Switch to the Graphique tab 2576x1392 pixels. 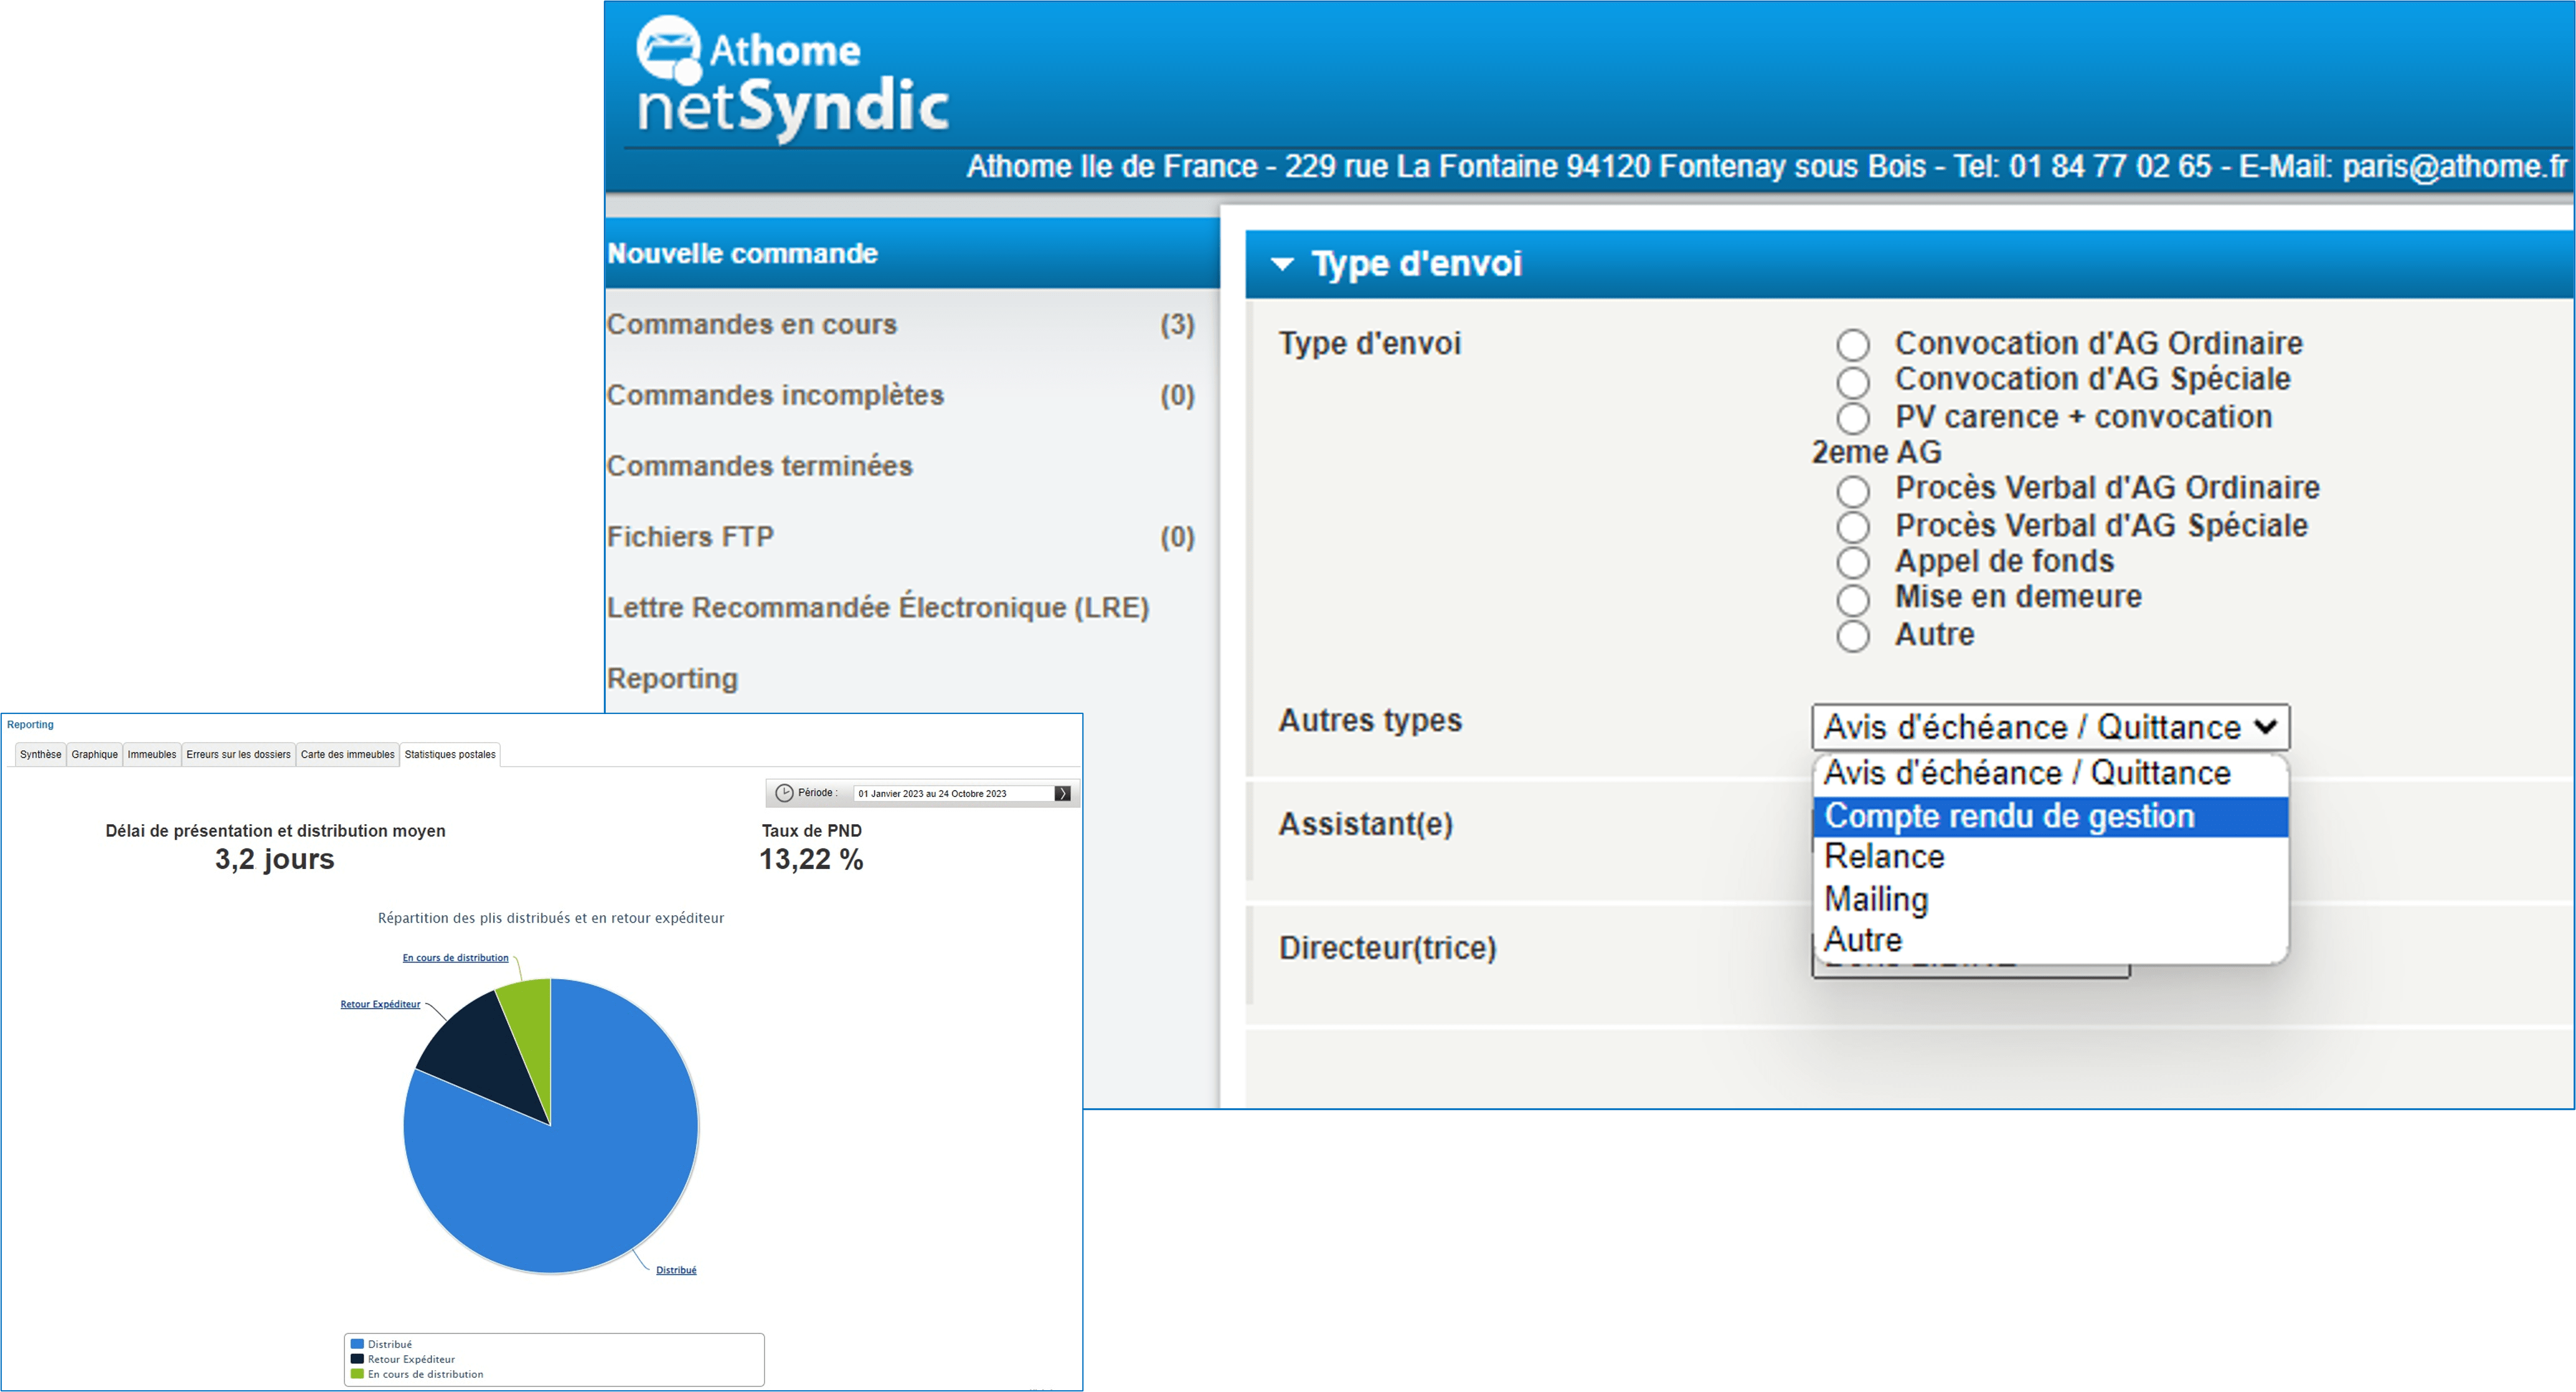pyautogui.click(x=95, y=755)
